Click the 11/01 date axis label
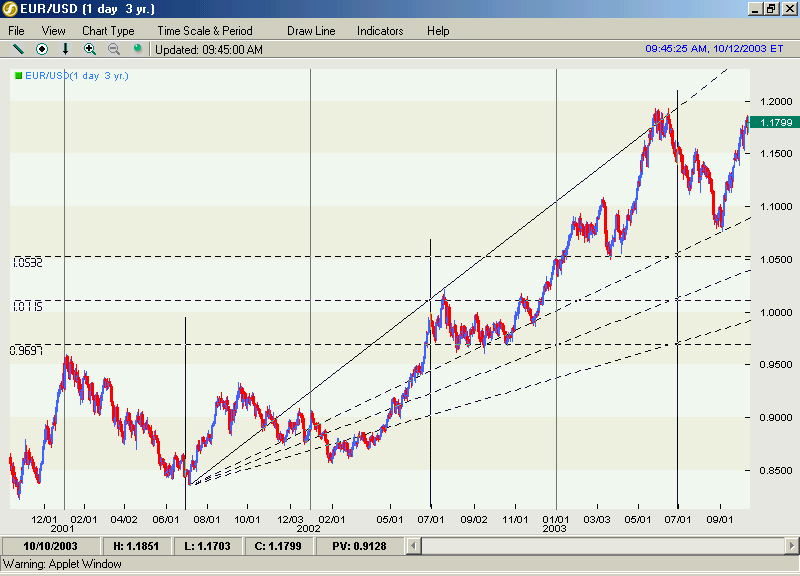The image size is (800, 576). [515, 519]
